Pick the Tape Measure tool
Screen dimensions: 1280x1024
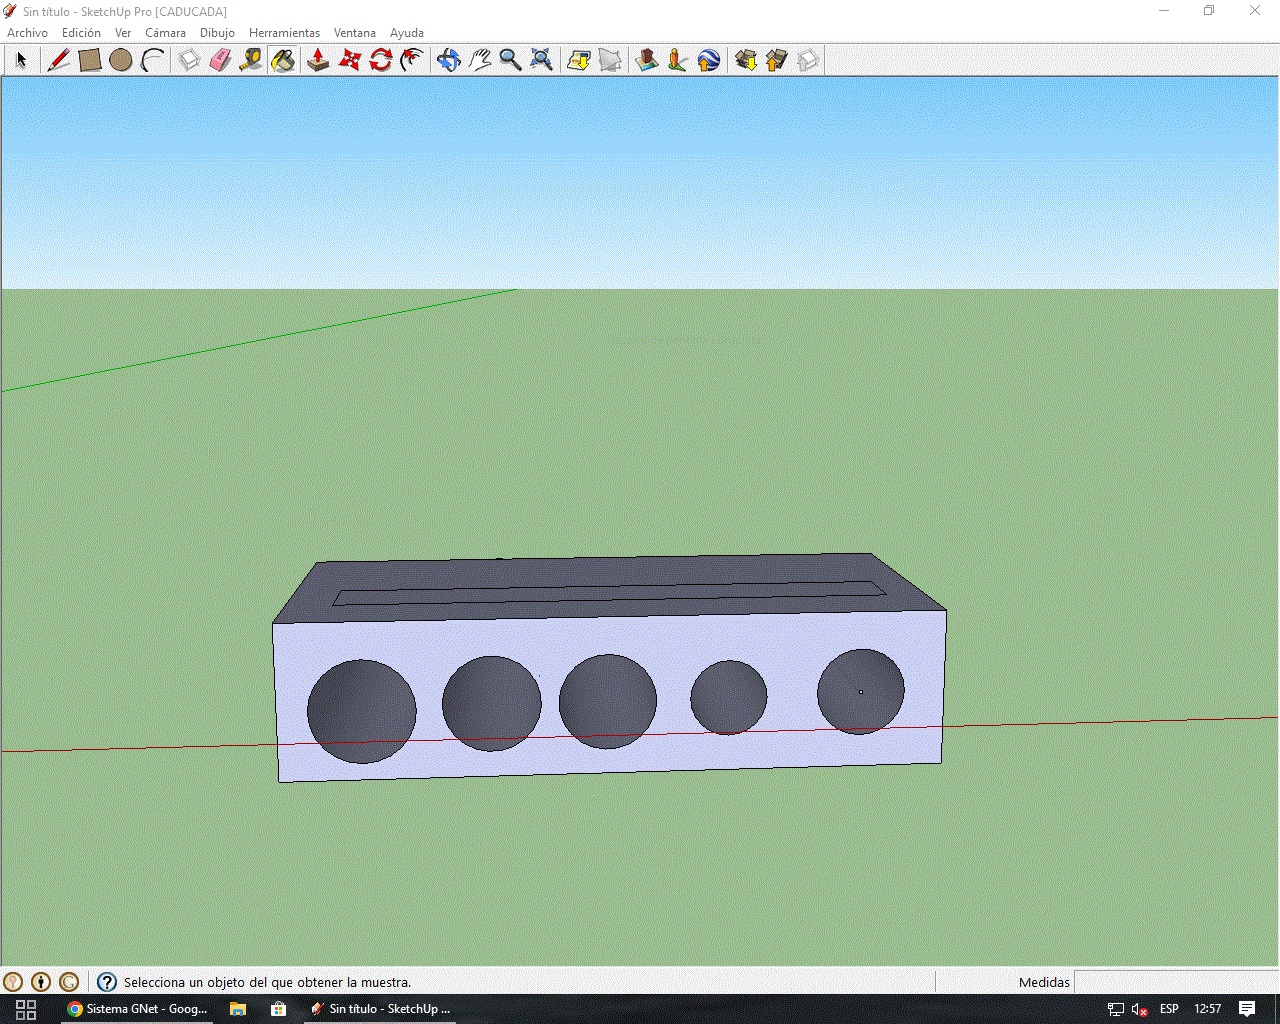point(251,61)
